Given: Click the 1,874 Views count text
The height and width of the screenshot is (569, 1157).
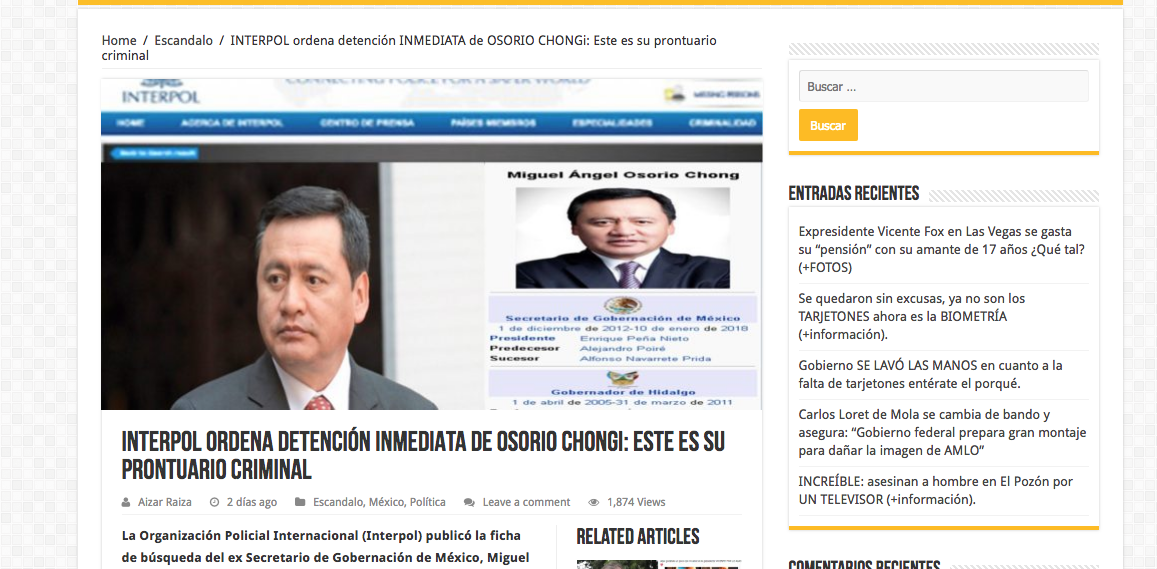Looking at the screenshot, I should [x=636, y=502].
